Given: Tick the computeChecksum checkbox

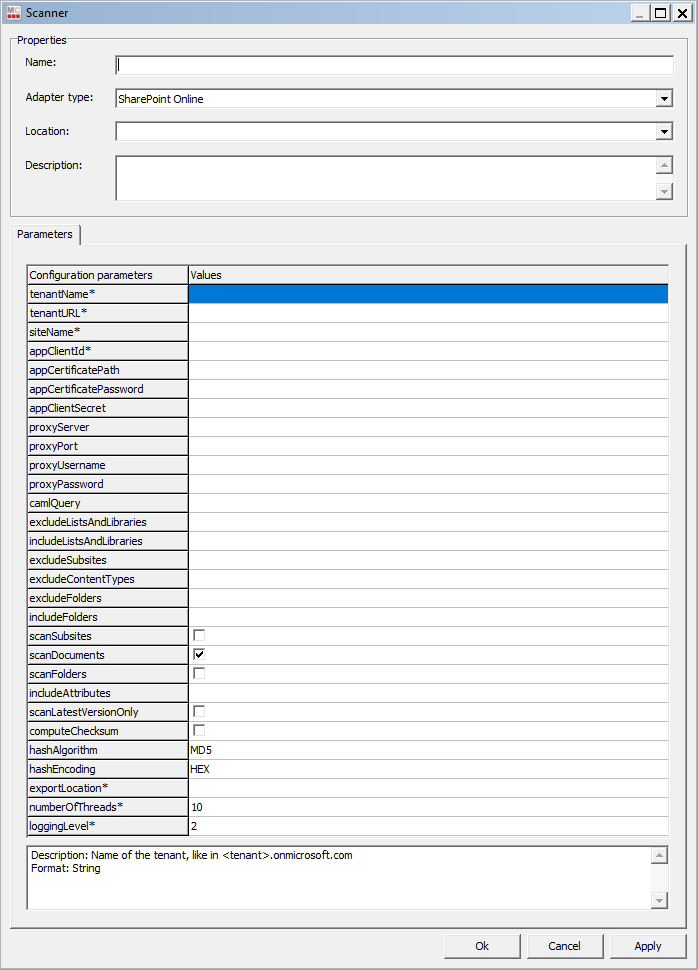Looking at the screenshot, I should click(x=199, y=731).
